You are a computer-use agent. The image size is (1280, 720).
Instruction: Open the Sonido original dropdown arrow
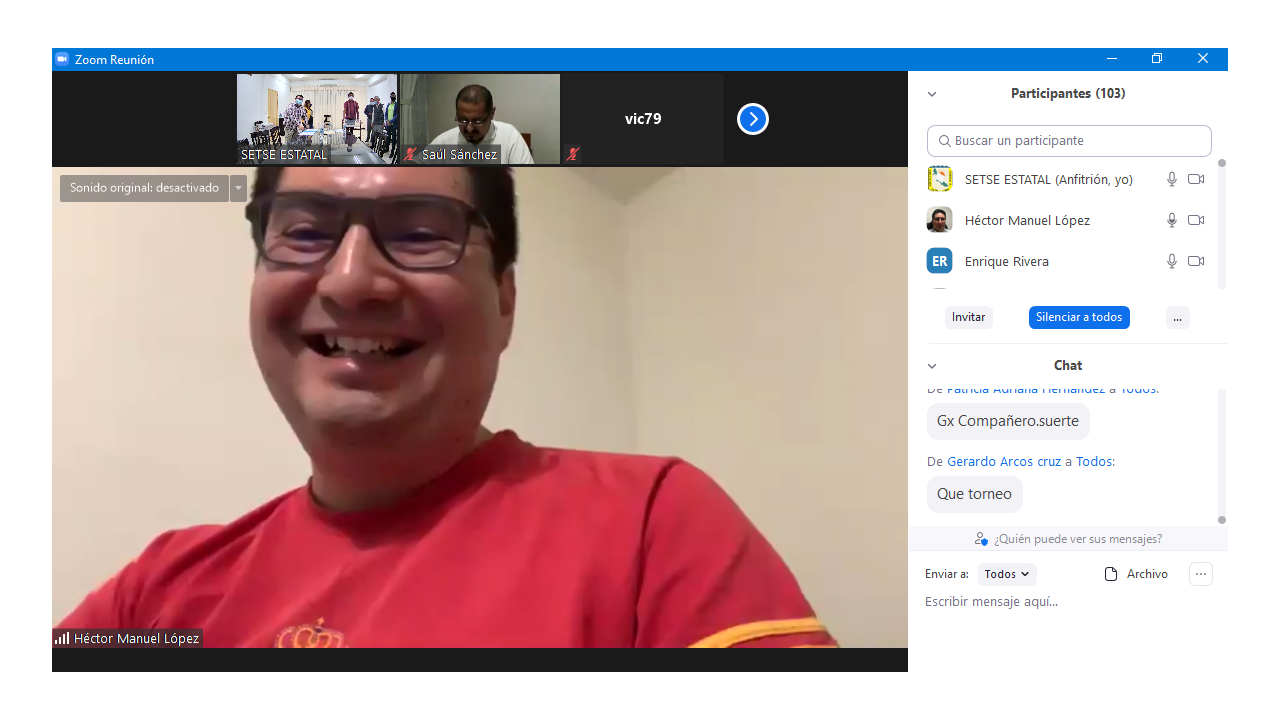coord(239,188)
